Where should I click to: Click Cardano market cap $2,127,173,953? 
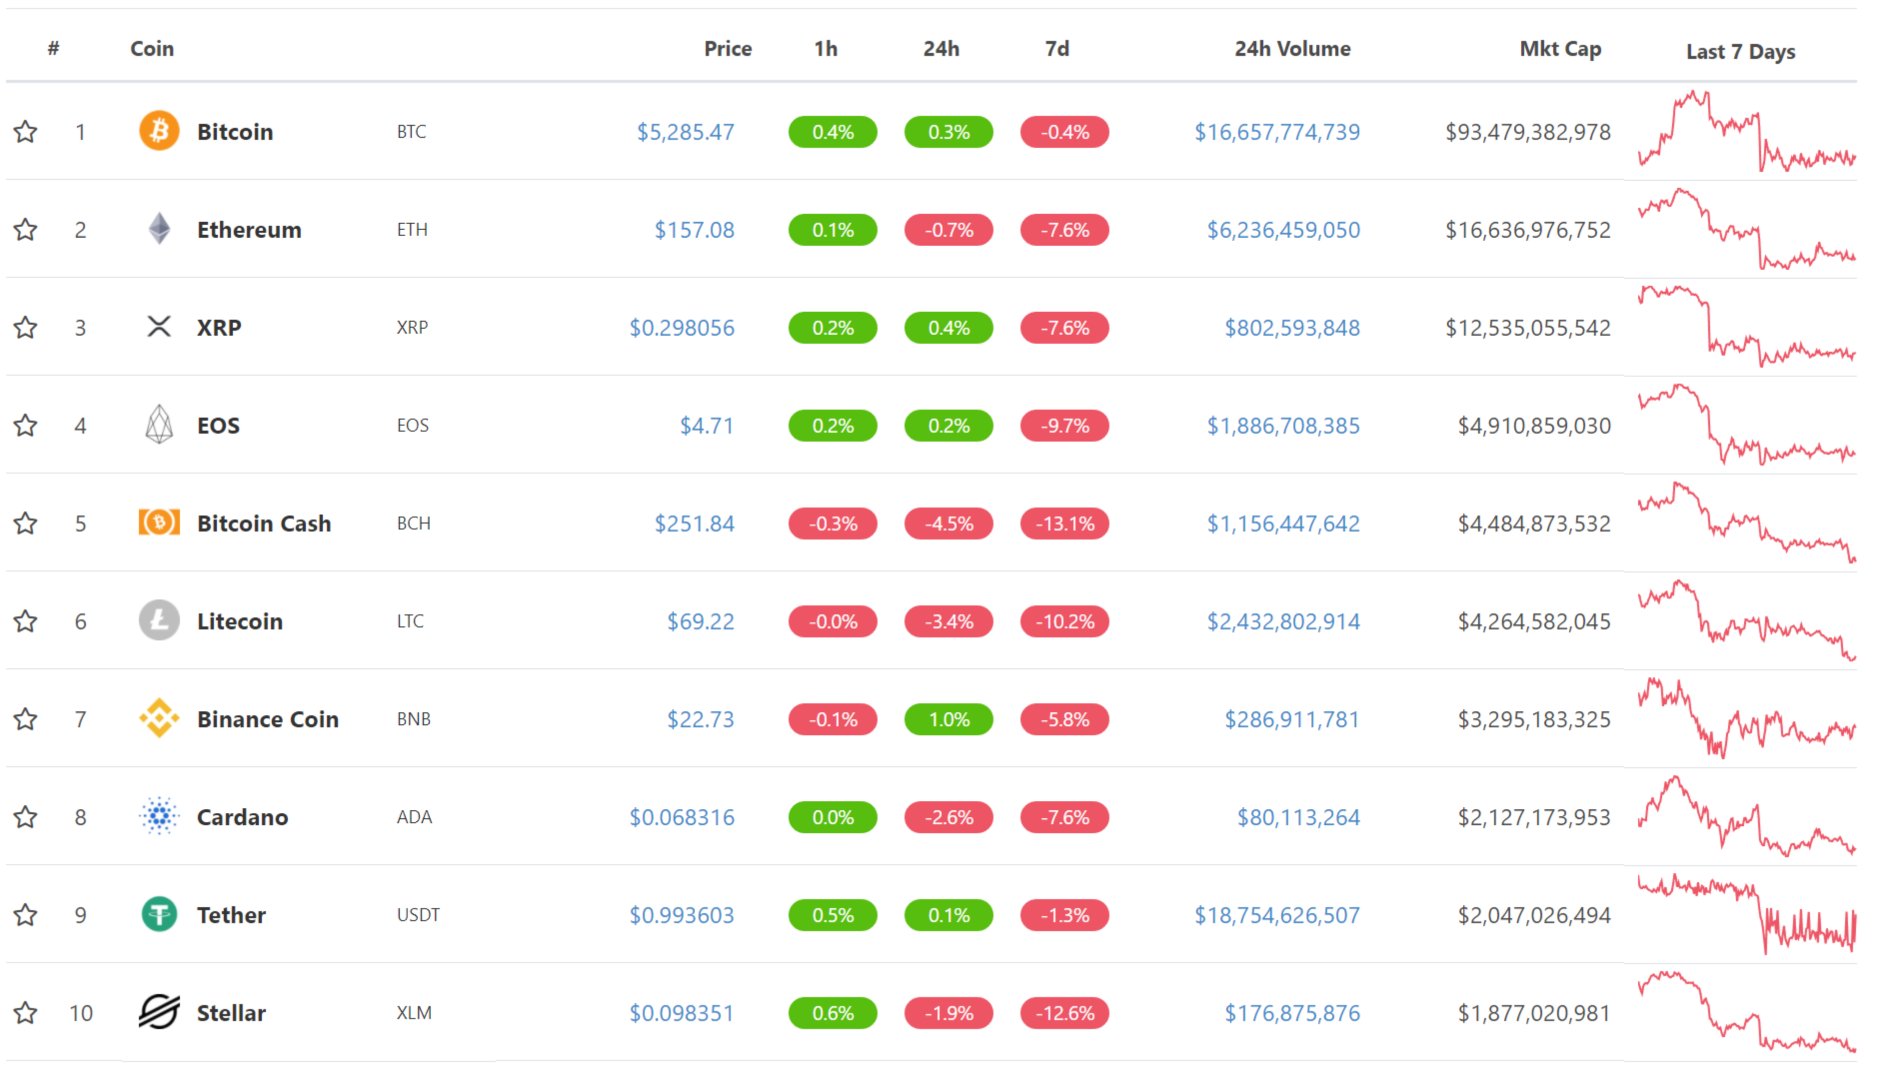click(1534, 817)
